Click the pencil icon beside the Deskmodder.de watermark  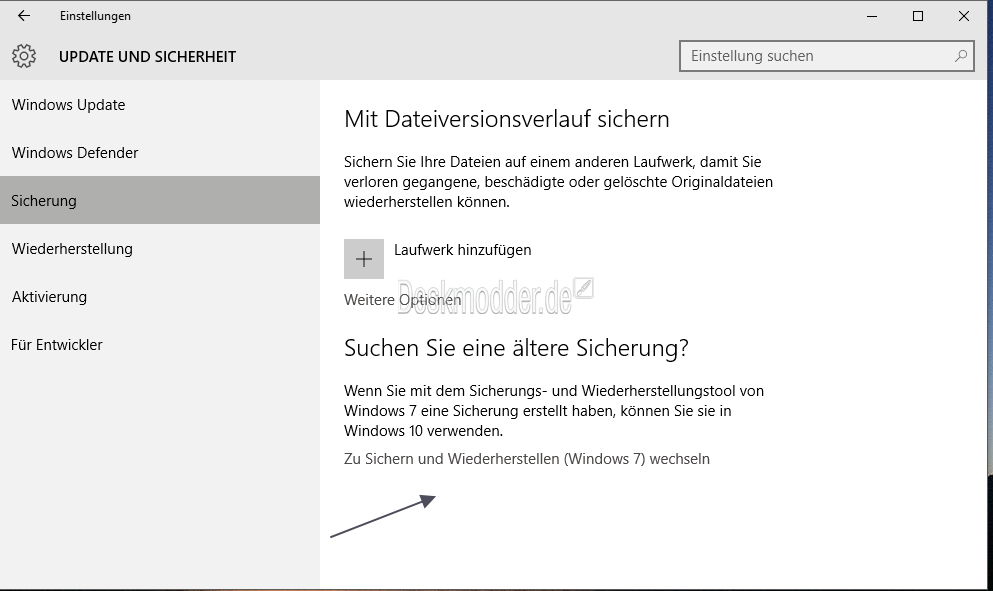point(584,288)
